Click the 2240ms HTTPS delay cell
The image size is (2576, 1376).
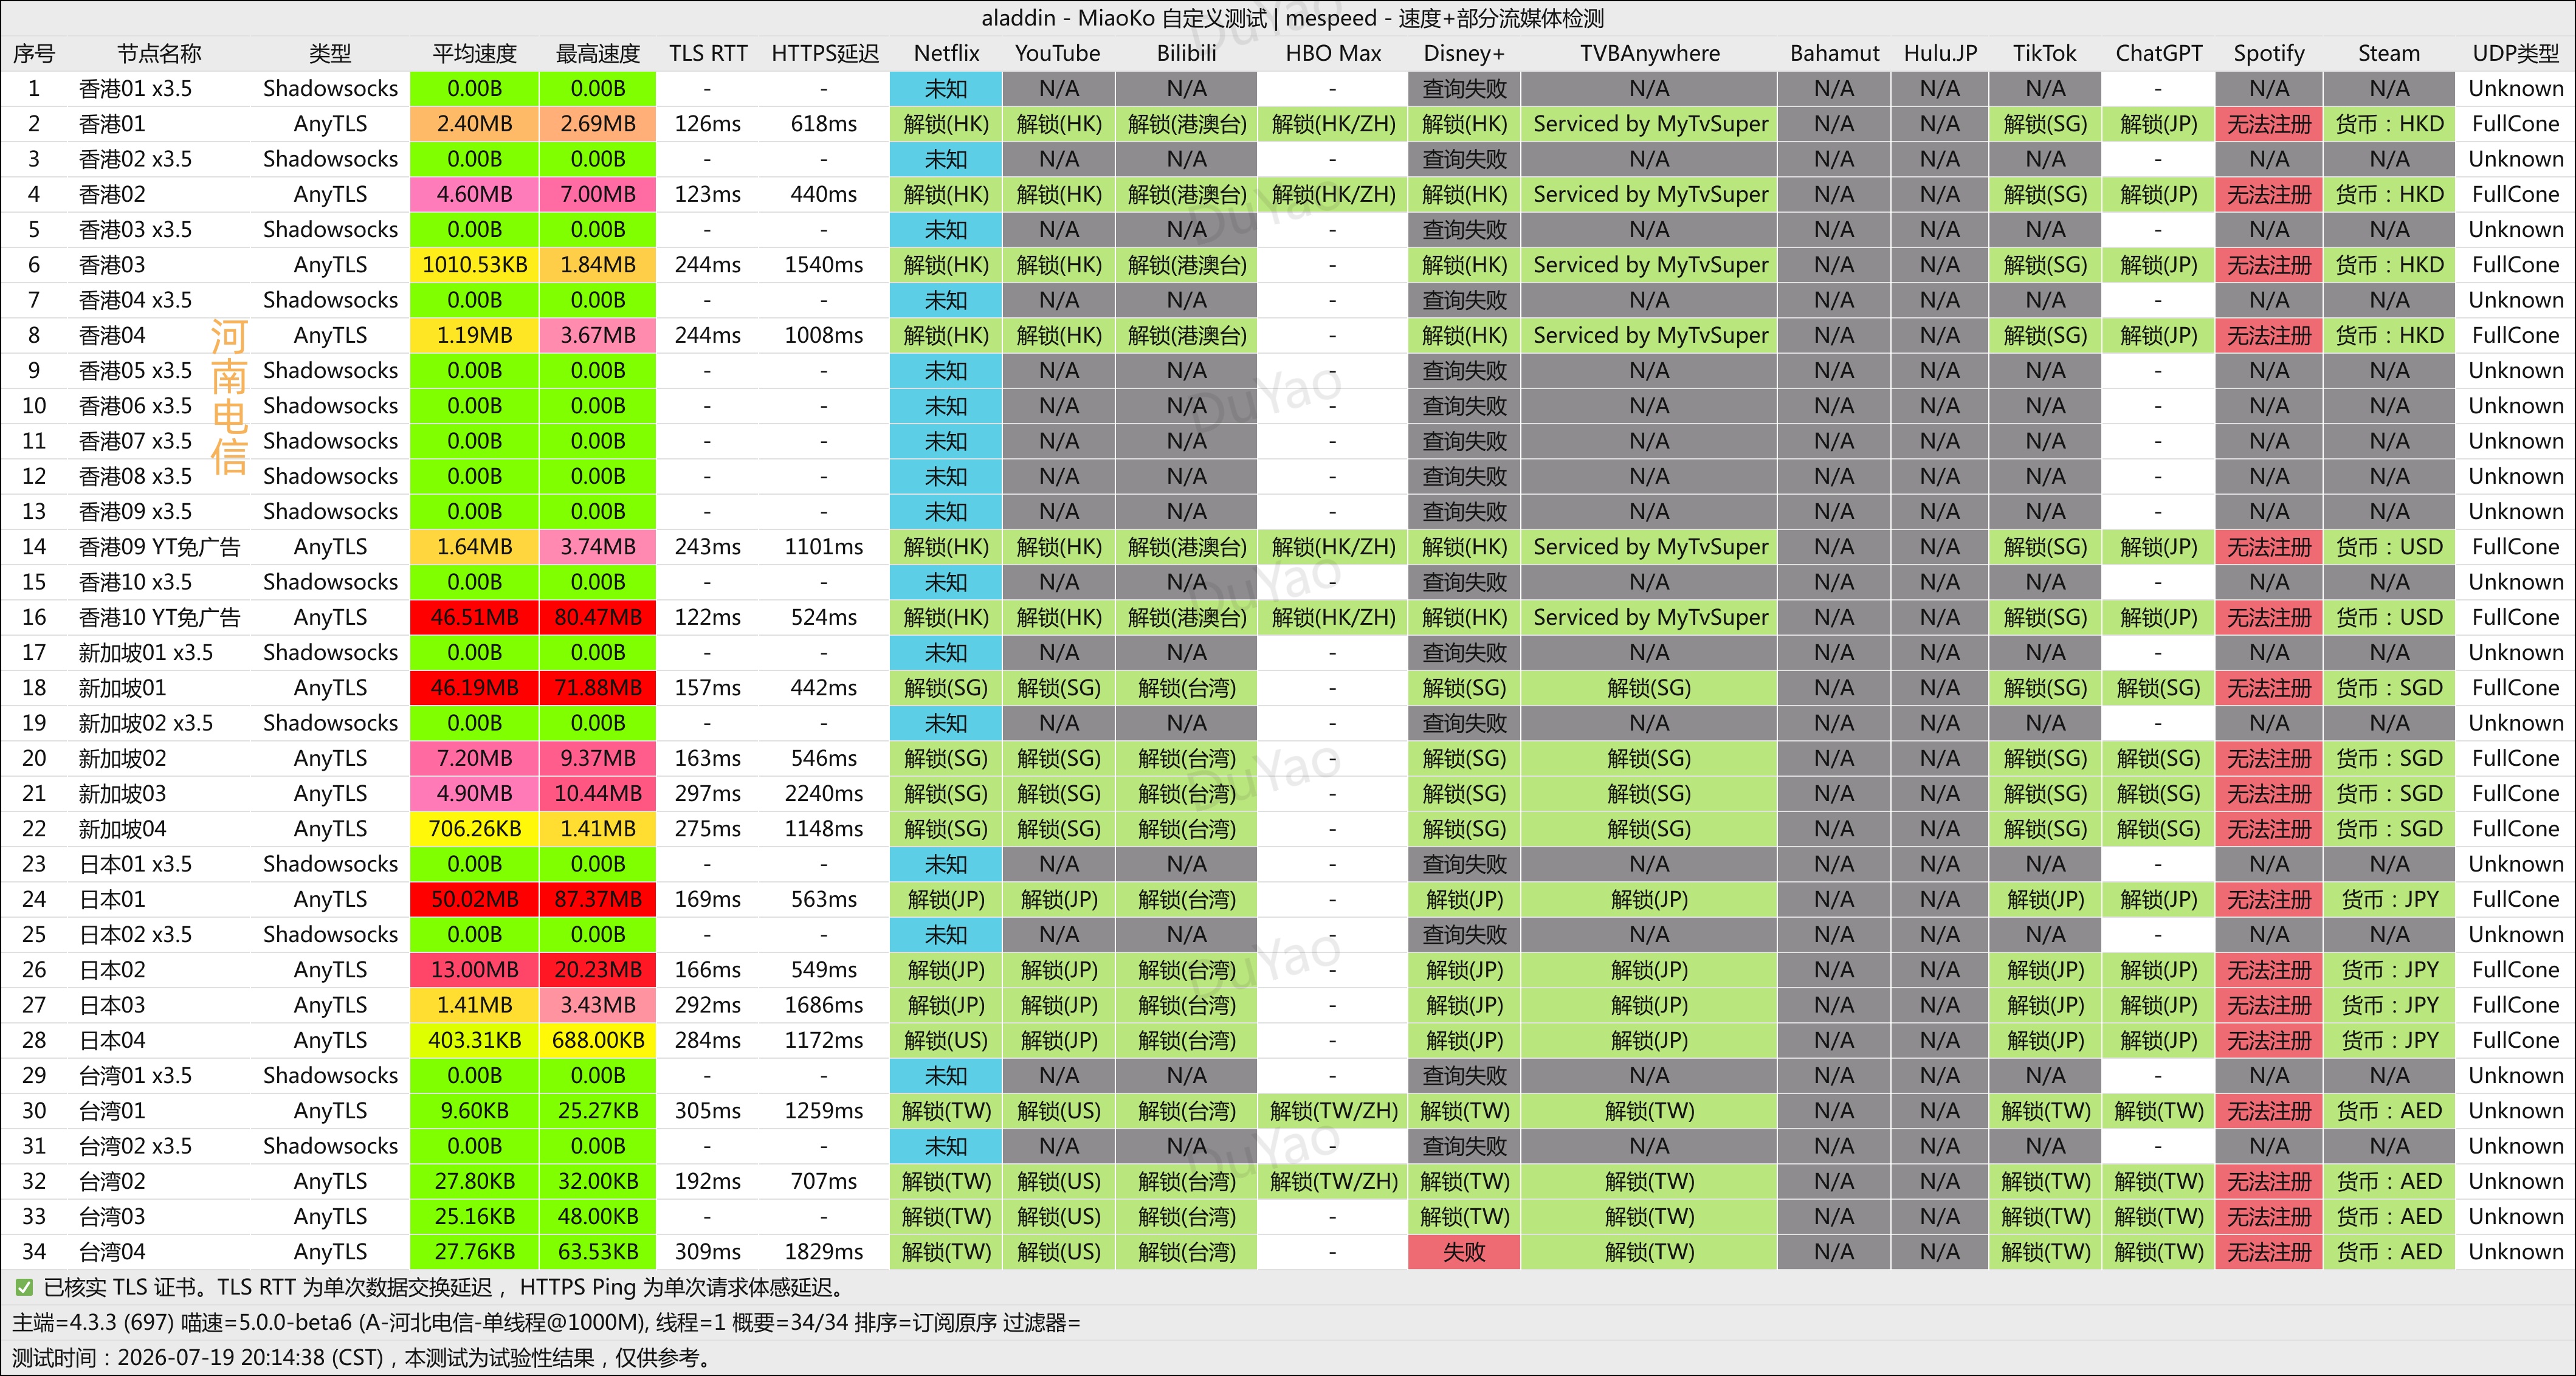click(x=824, y=794)
